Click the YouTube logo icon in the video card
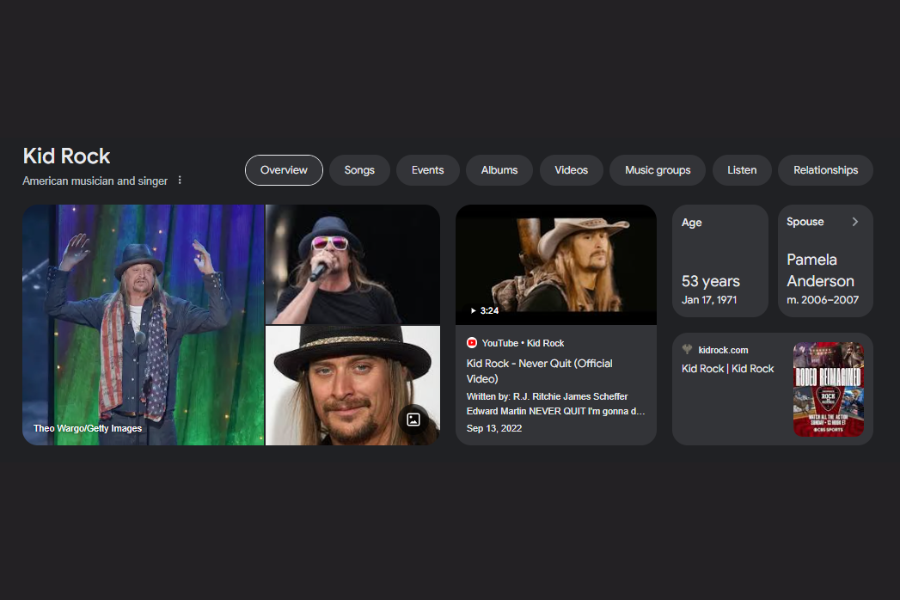900x600 pixels. (x=472, y=343)
